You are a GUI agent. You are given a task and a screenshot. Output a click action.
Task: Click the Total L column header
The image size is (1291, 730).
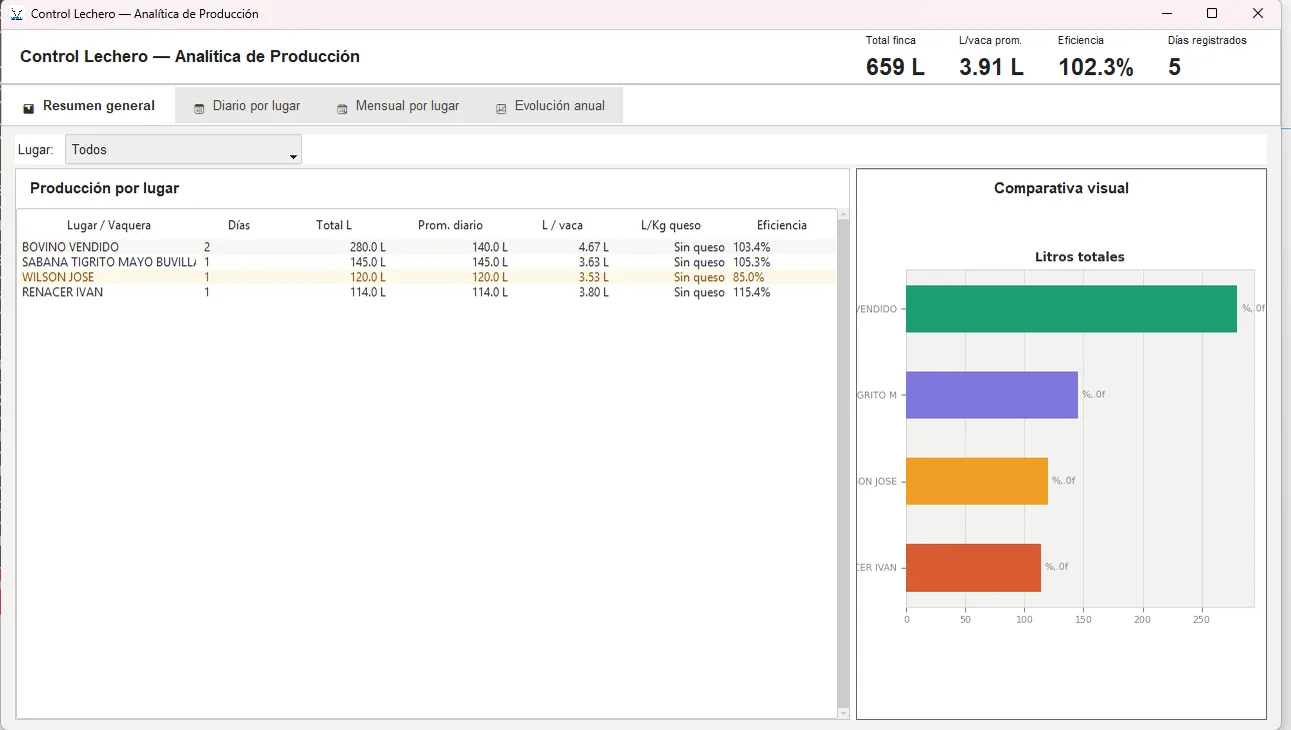point(334,225)
